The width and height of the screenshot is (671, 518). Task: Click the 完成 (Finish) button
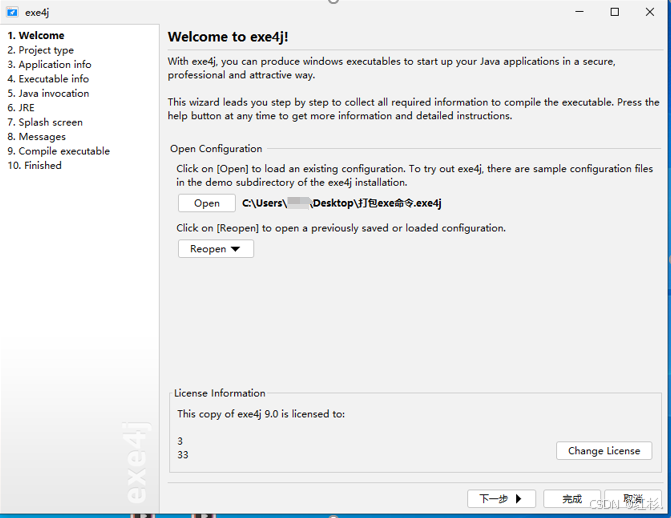coord(572,499)
